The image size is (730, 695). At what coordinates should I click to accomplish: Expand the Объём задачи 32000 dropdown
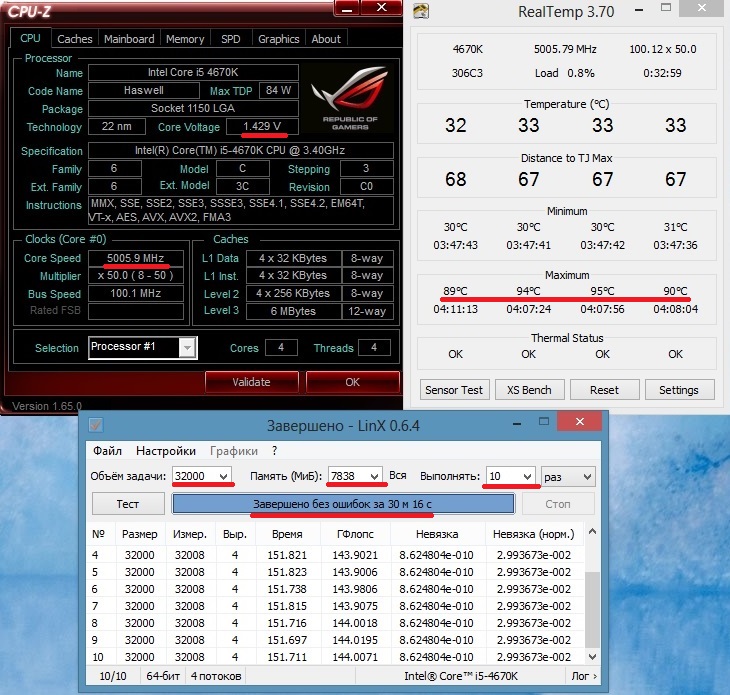223,476
